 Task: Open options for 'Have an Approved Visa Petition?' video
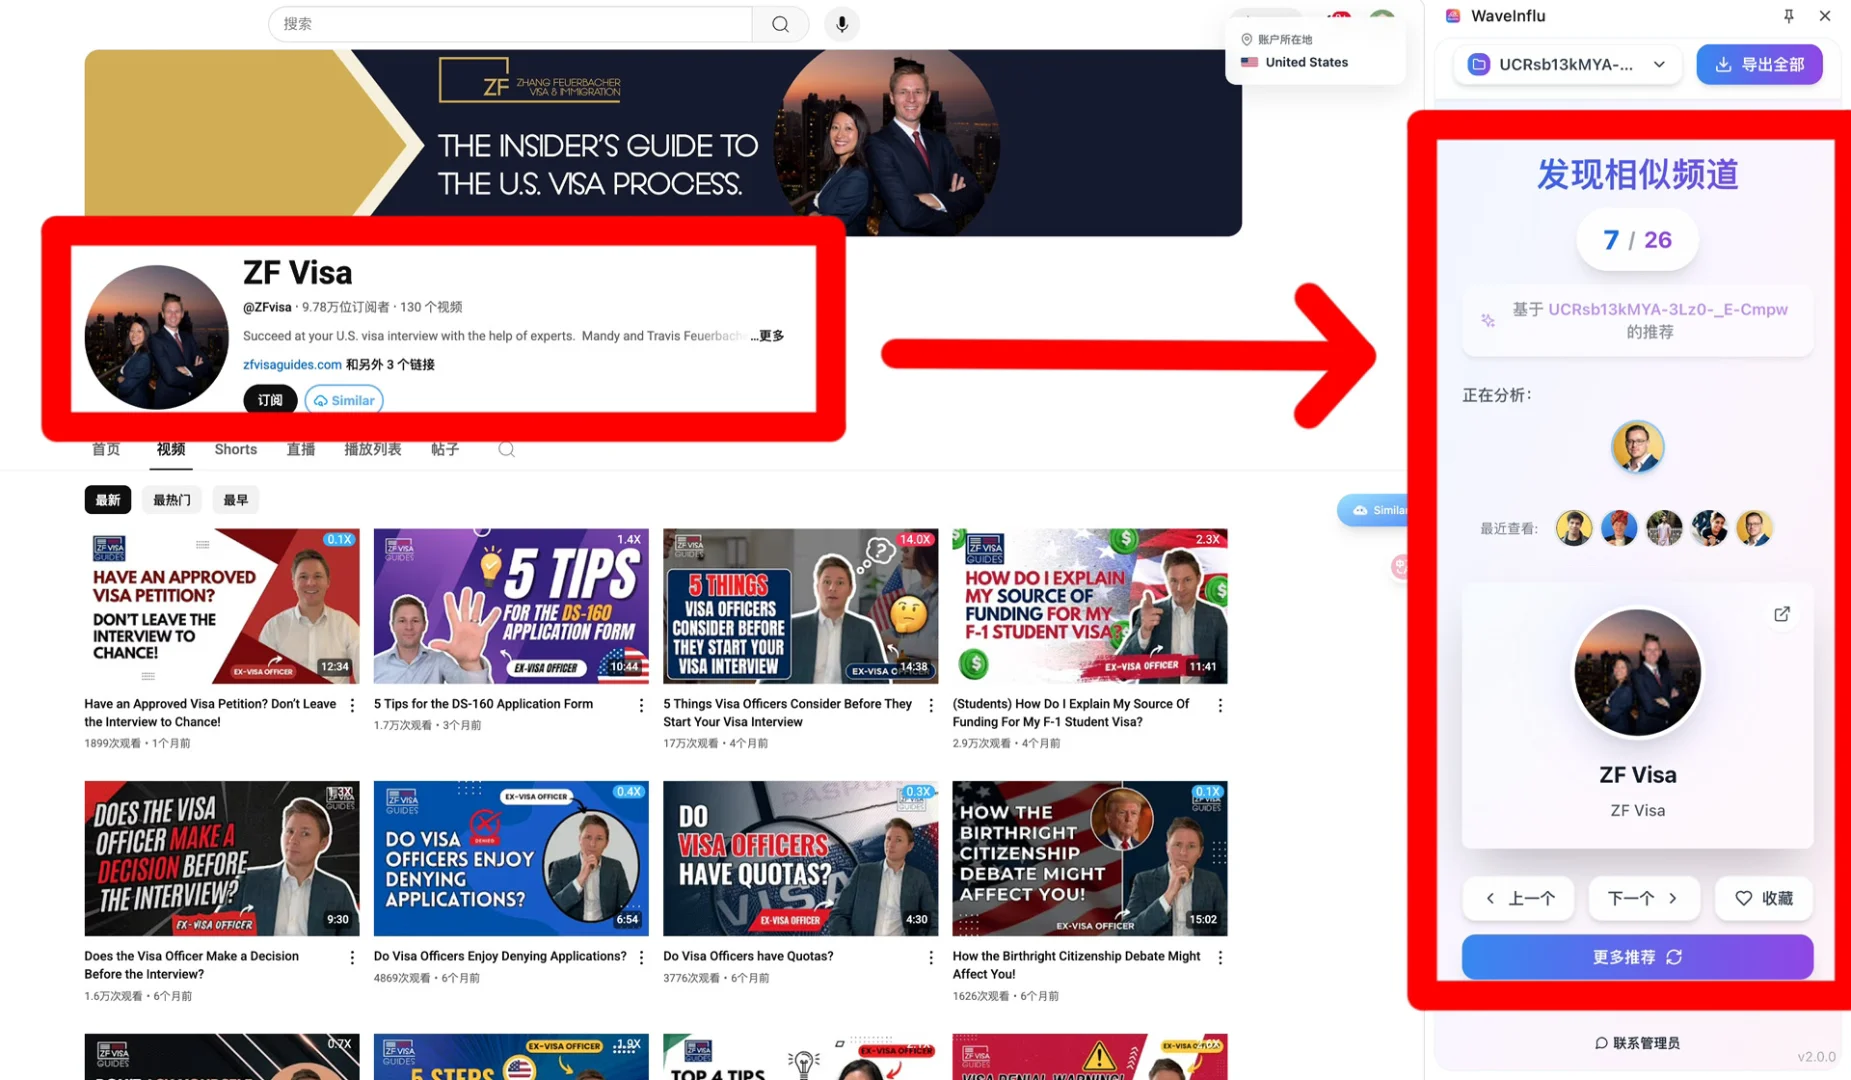(352, 706)
